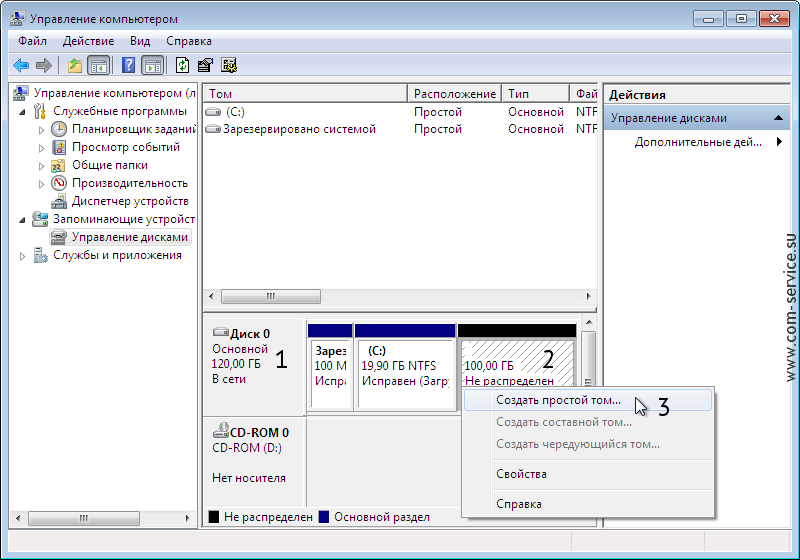Click the Диск 0 label
This screenshot has width=800, height=560.
coord(250,334)
